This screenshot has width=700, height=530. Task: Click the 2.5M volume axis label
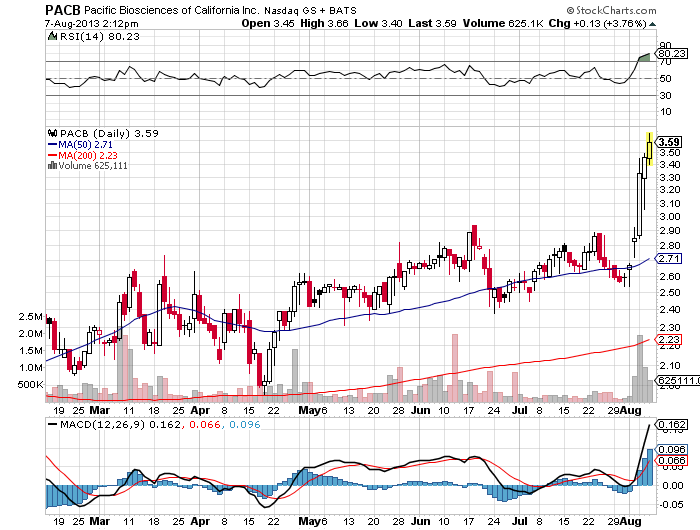pyautogui.click(x=30, y=317)
